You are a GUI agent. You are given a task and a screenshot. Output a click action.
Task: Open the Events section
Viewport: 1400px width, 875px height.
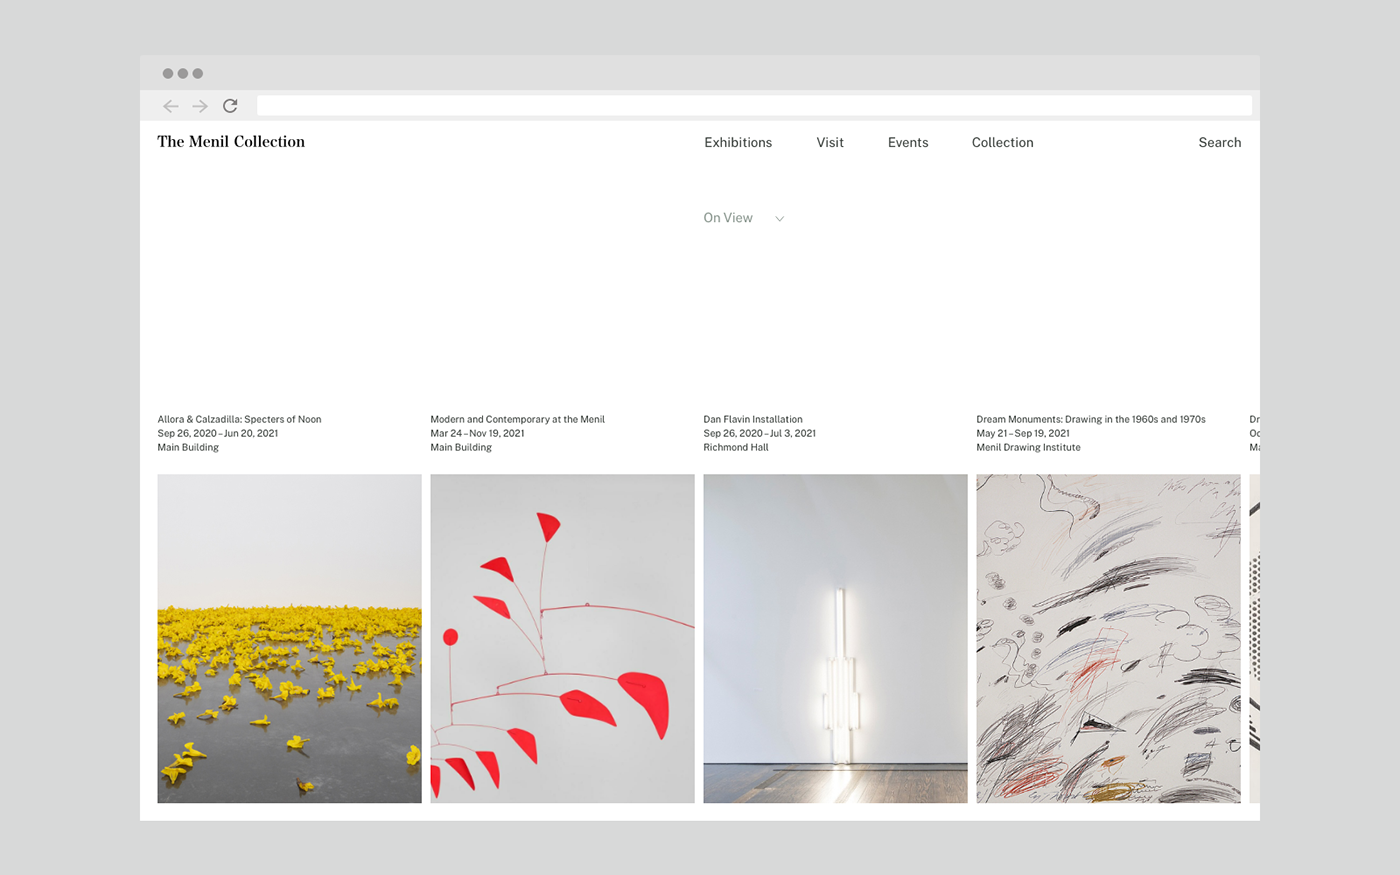(x=907, y=142)
